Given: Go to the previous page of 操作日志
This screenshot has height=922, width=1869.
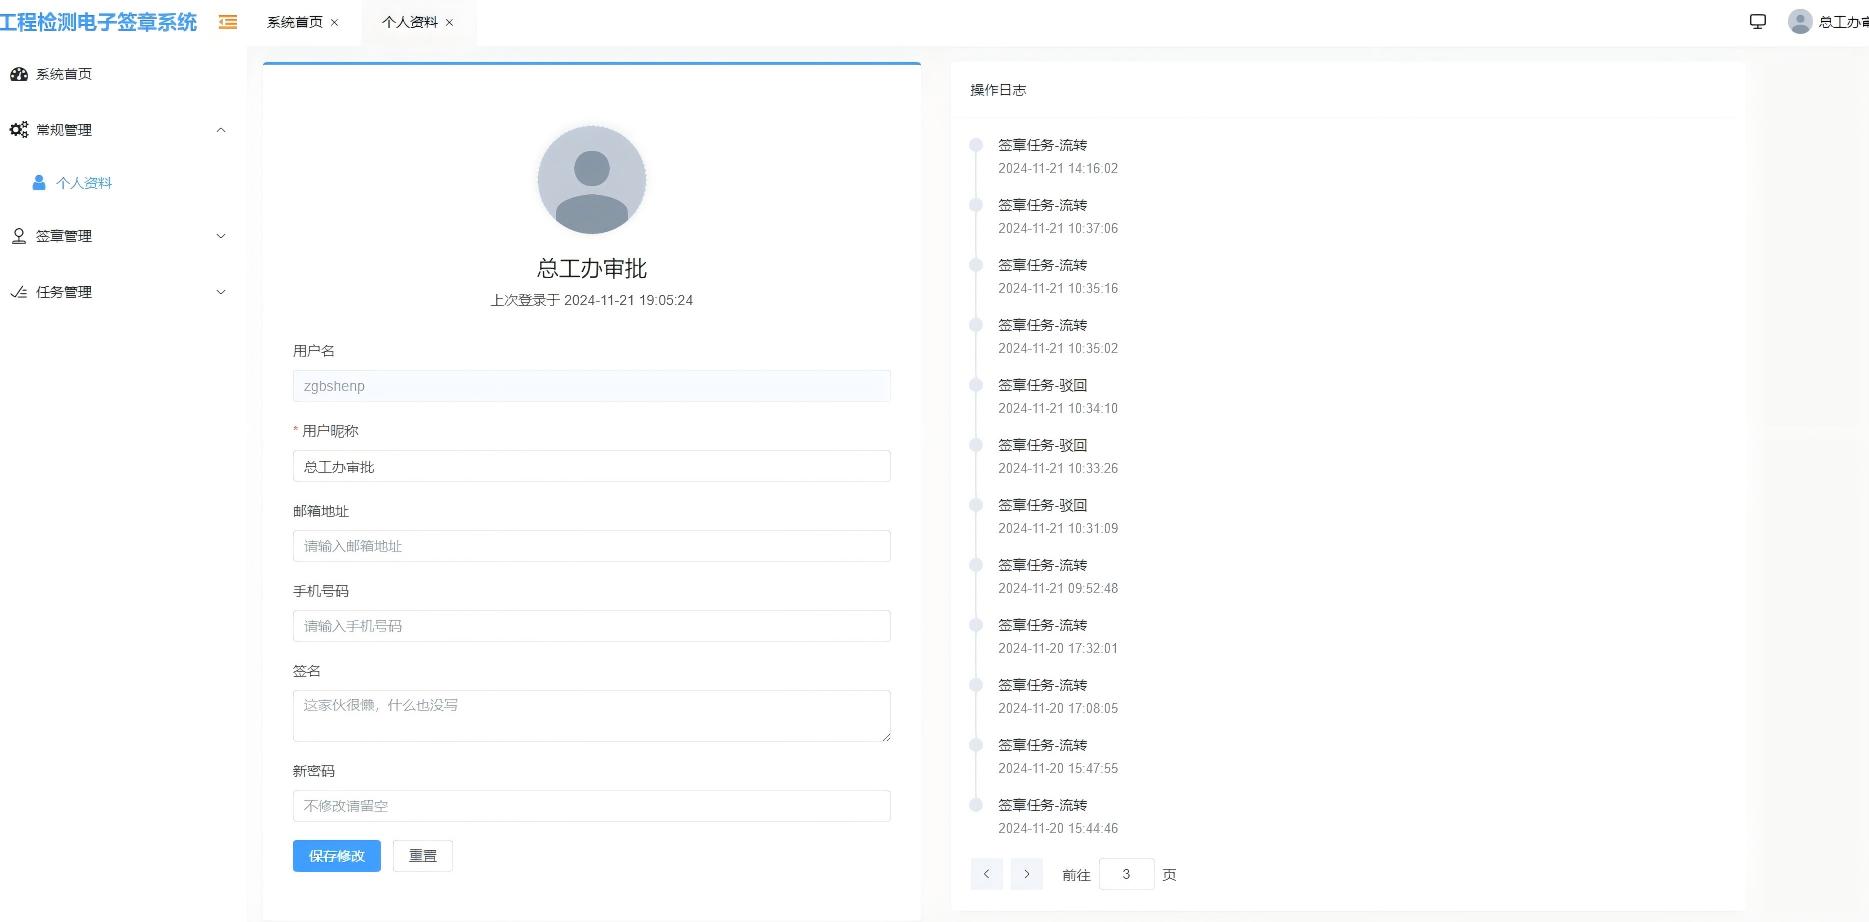Looking at the screenshot, I should click(986, 873).
